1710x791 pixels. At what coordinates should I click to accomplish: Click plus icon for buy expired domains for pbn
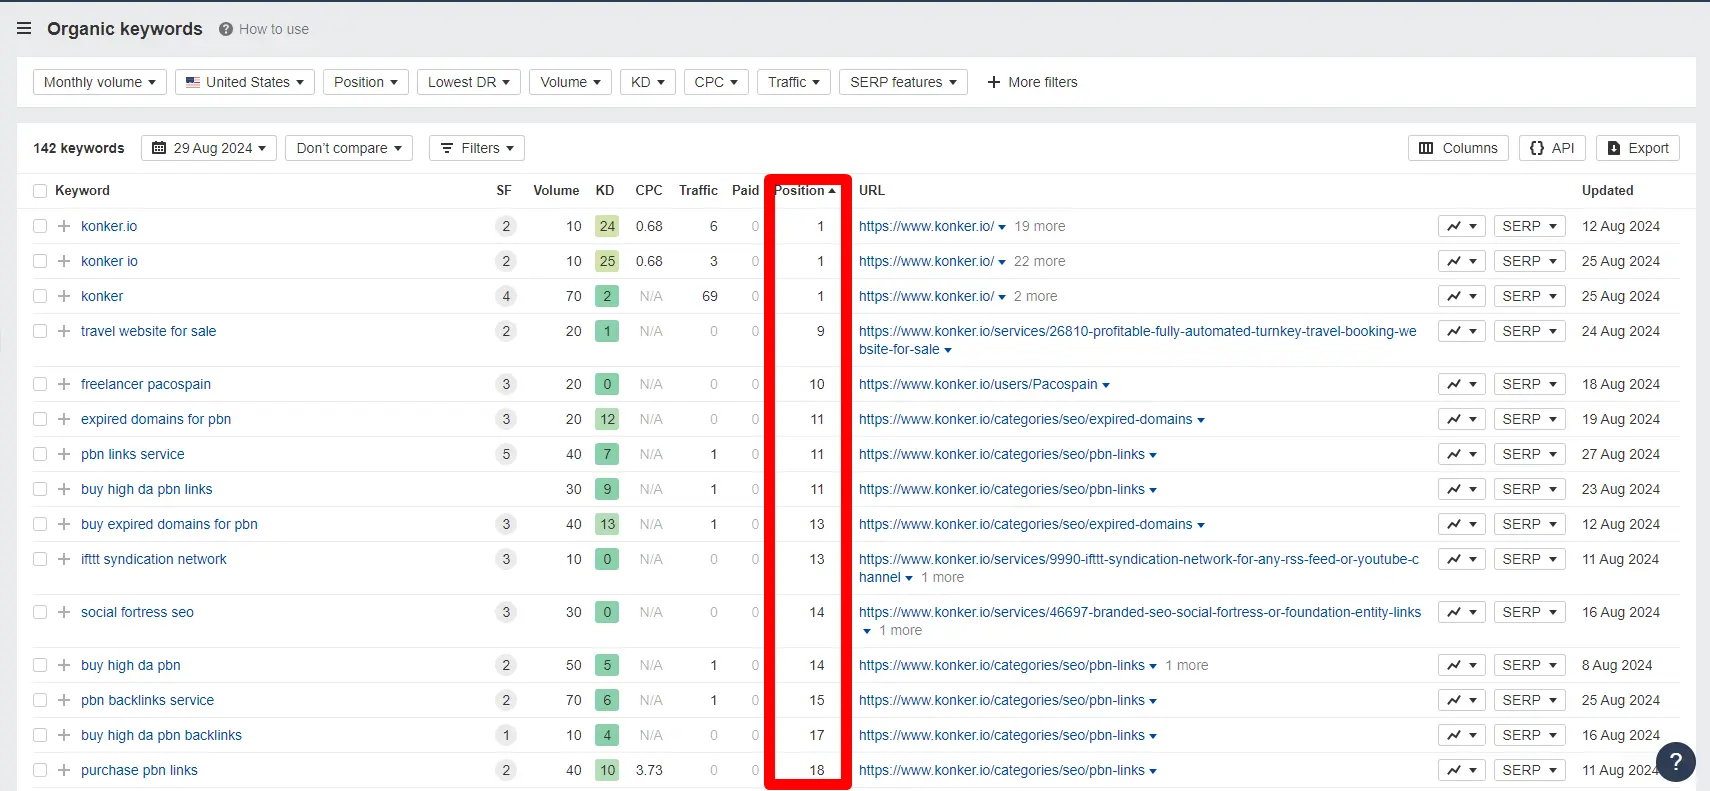64,524
